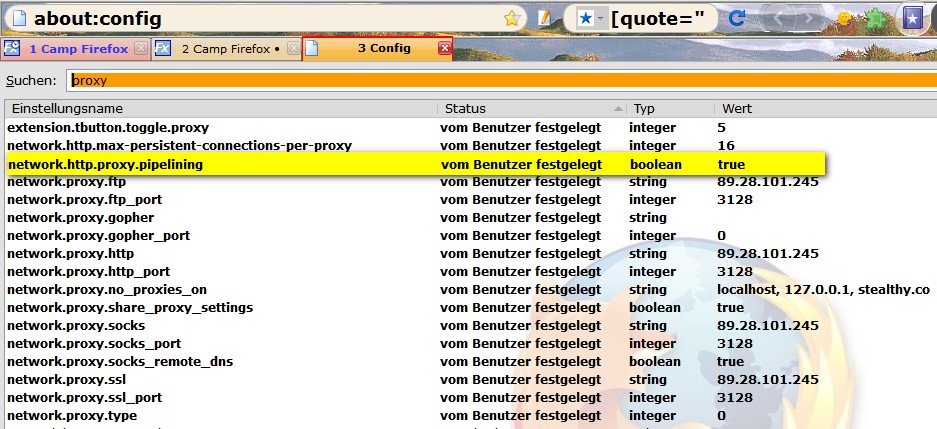Click the Suchen filter field with 'proxy'

tap(501, 81)
